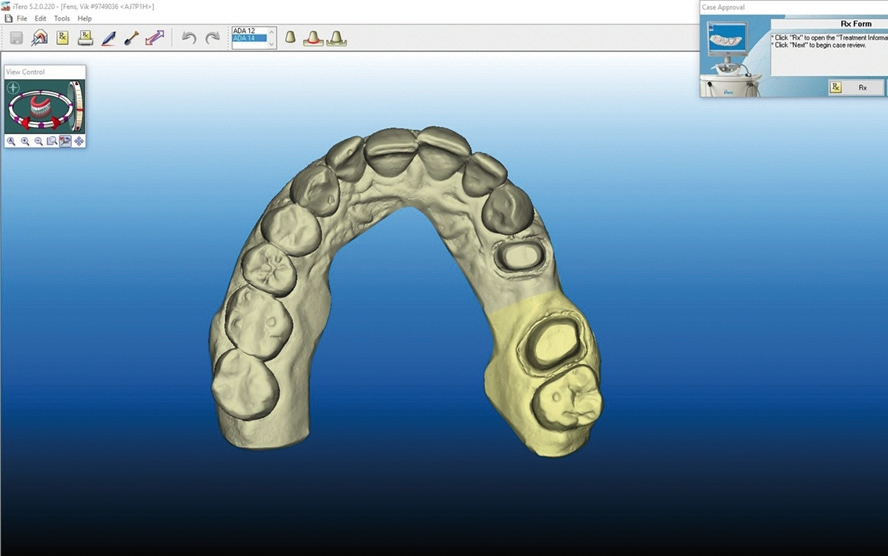Select ADA 14 in the tooth list
The height and width of the screenshot is (556, 888).
[x=249, y=38]
